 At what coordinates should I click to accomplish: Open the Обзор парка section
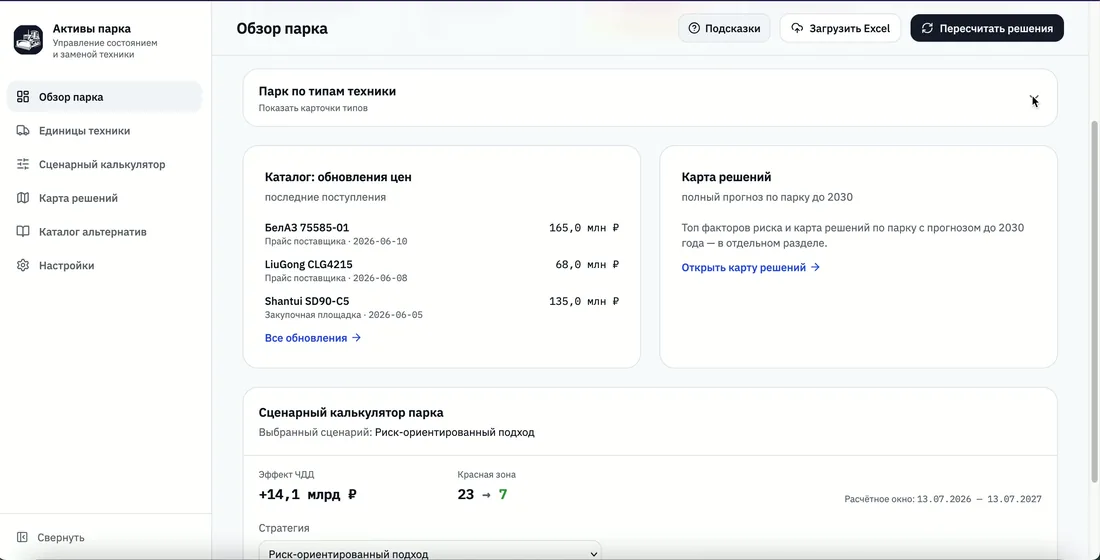pyautogui.click(x=105, y=97)
